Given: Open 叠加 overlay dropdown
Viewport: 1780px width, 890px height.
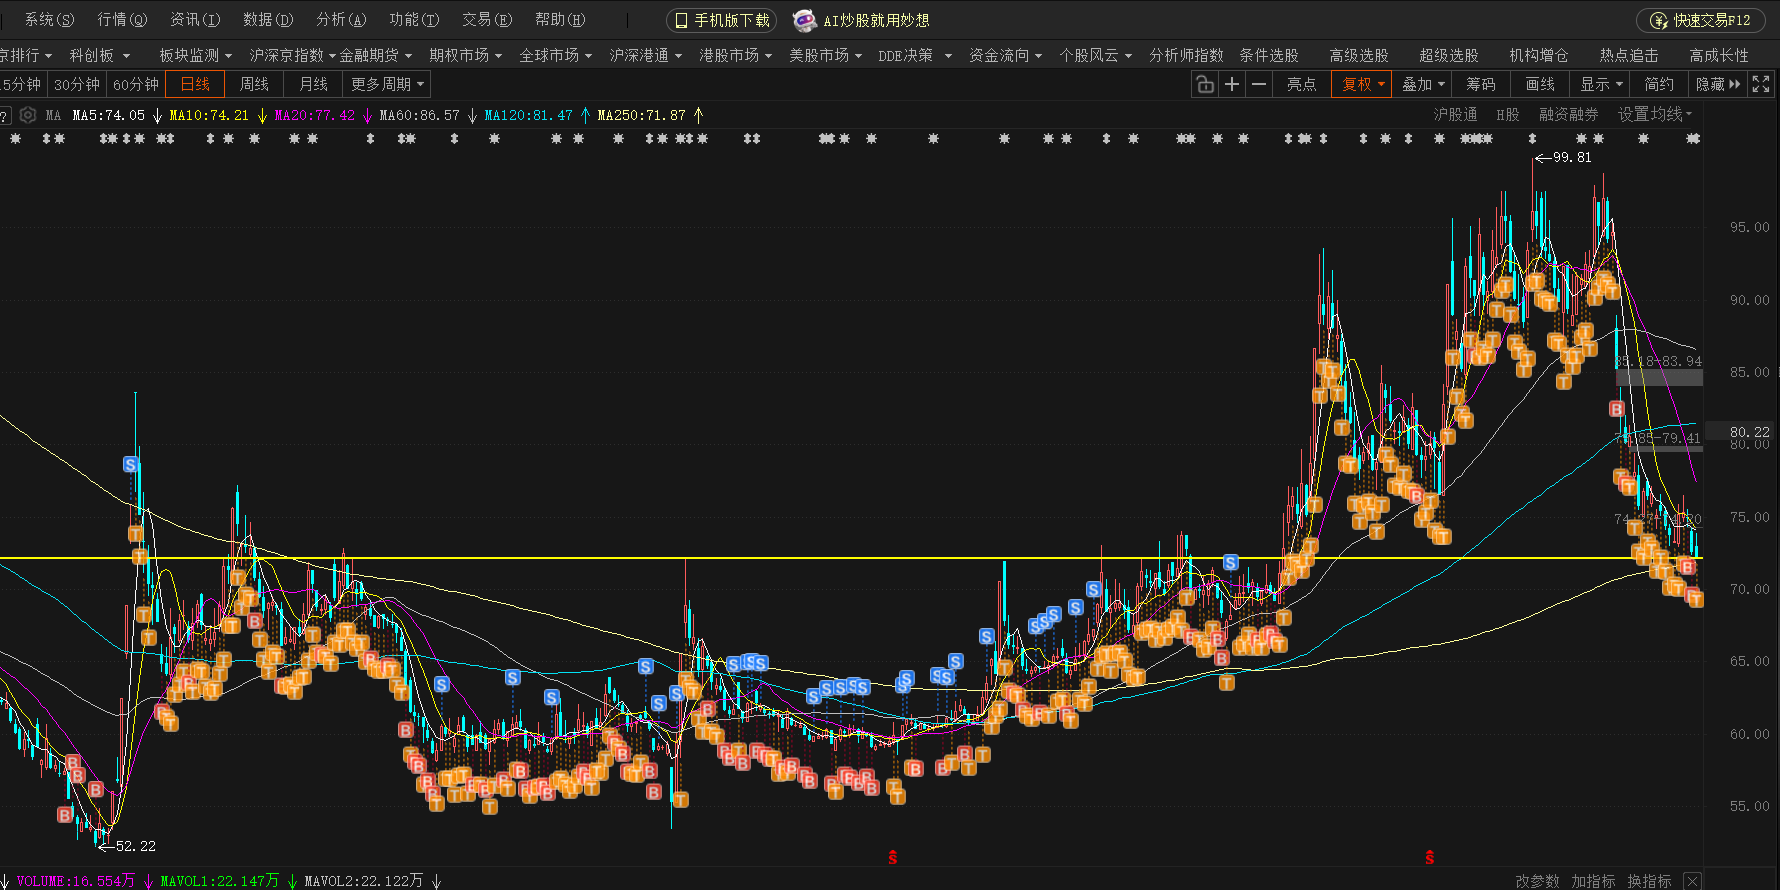Looking at the screenshot, I should point(1423,85).
